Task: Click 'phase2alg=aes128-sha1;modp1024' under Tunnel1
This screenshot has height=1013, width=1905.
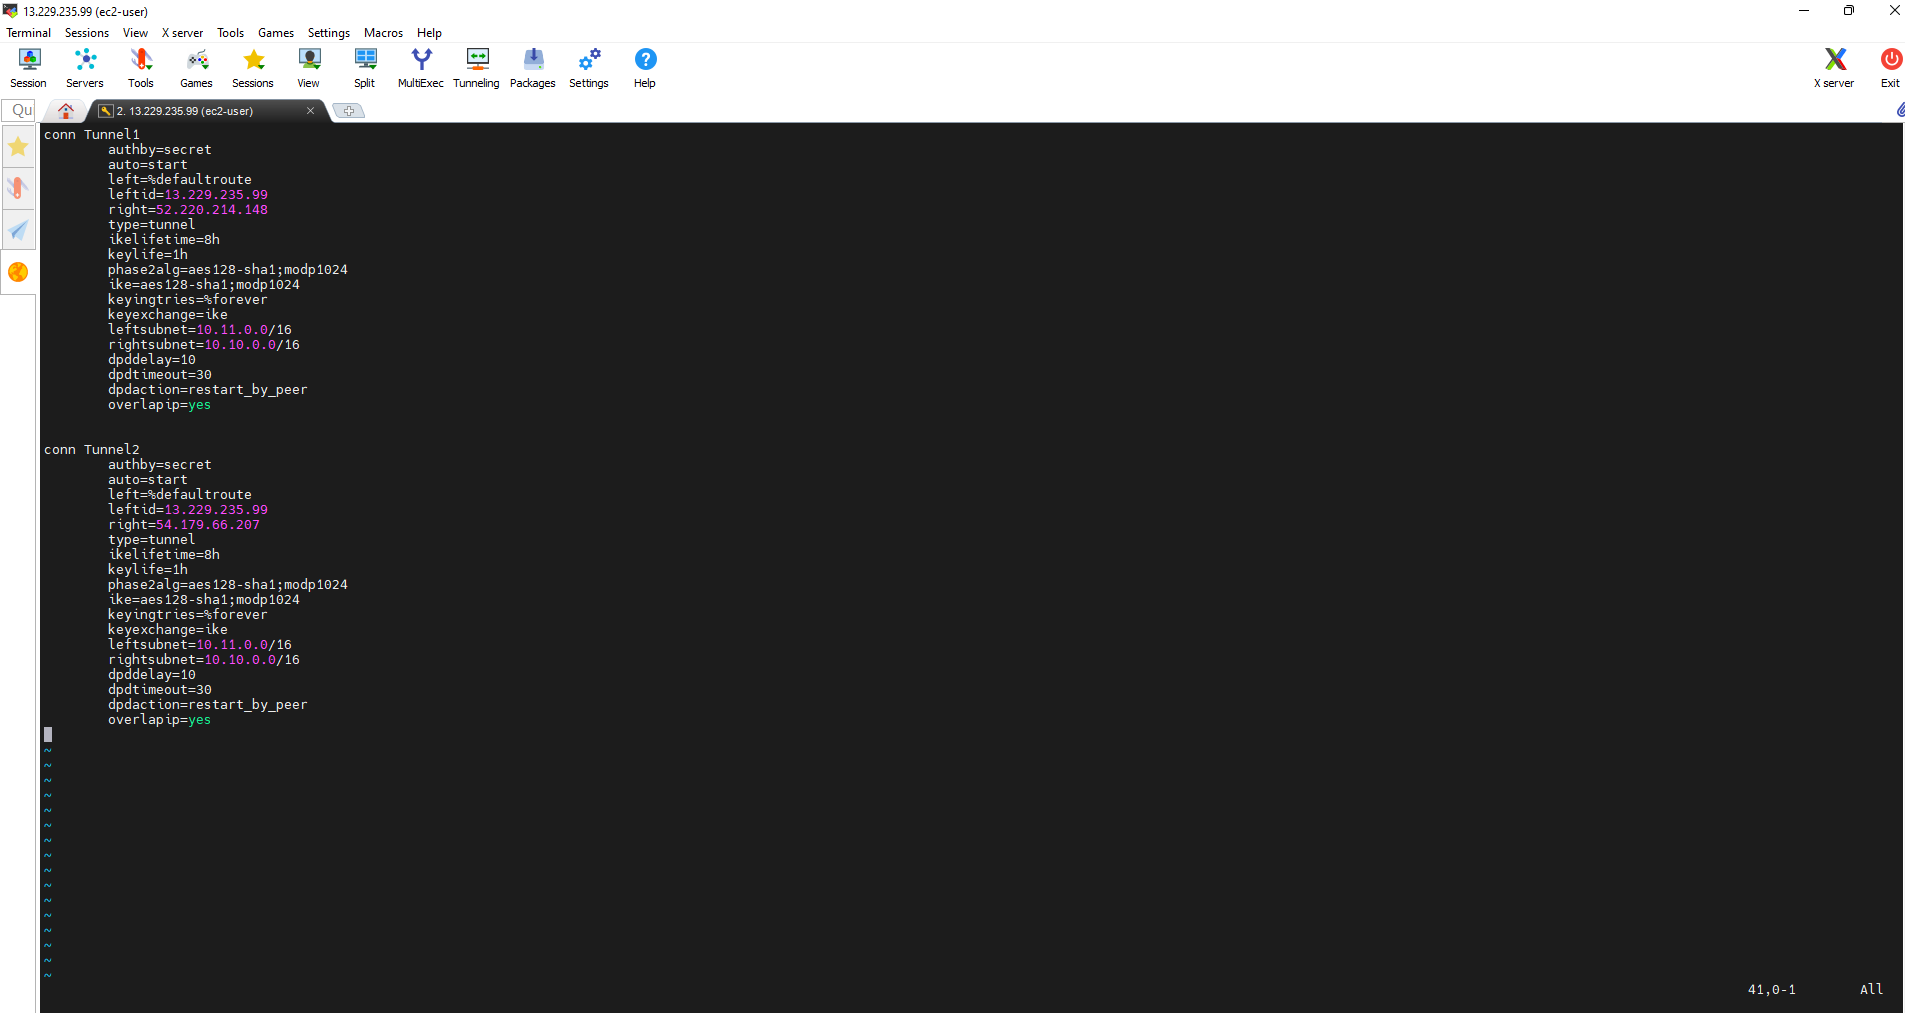Action: 228,269
